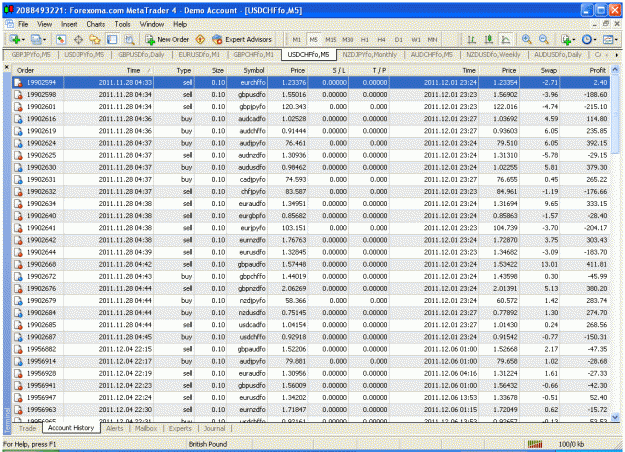Open the Alerts terminal tab
Screen dimensions: 625x452
click(115, 428)
